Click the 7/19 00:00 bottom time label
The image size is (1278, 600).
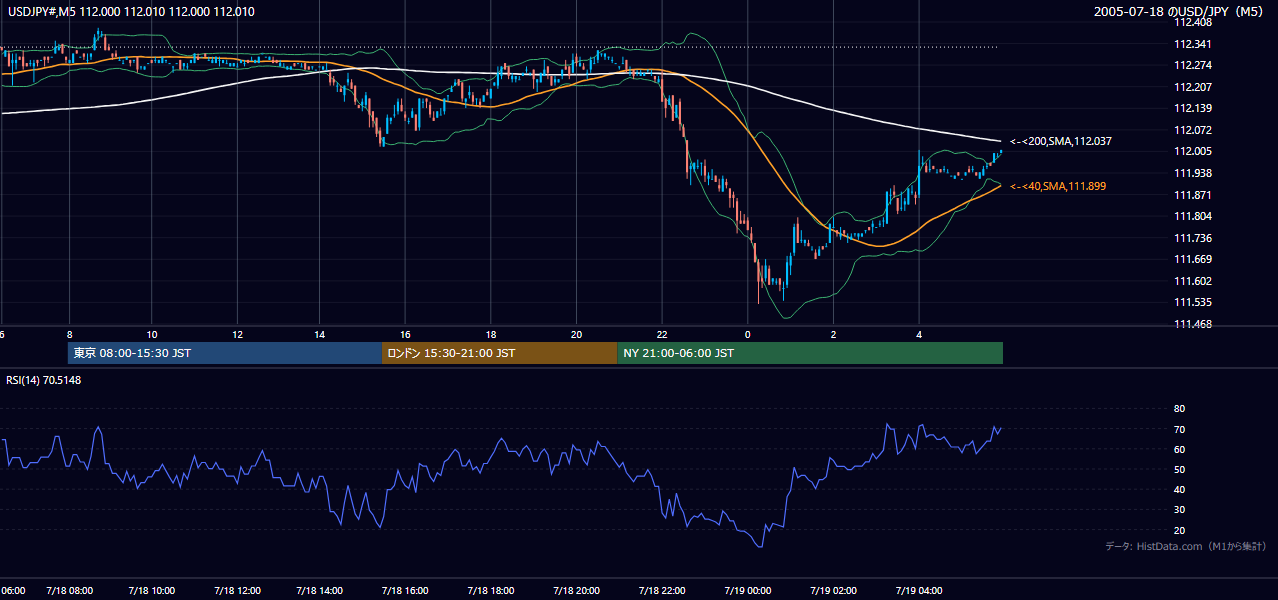click(747, 590)
